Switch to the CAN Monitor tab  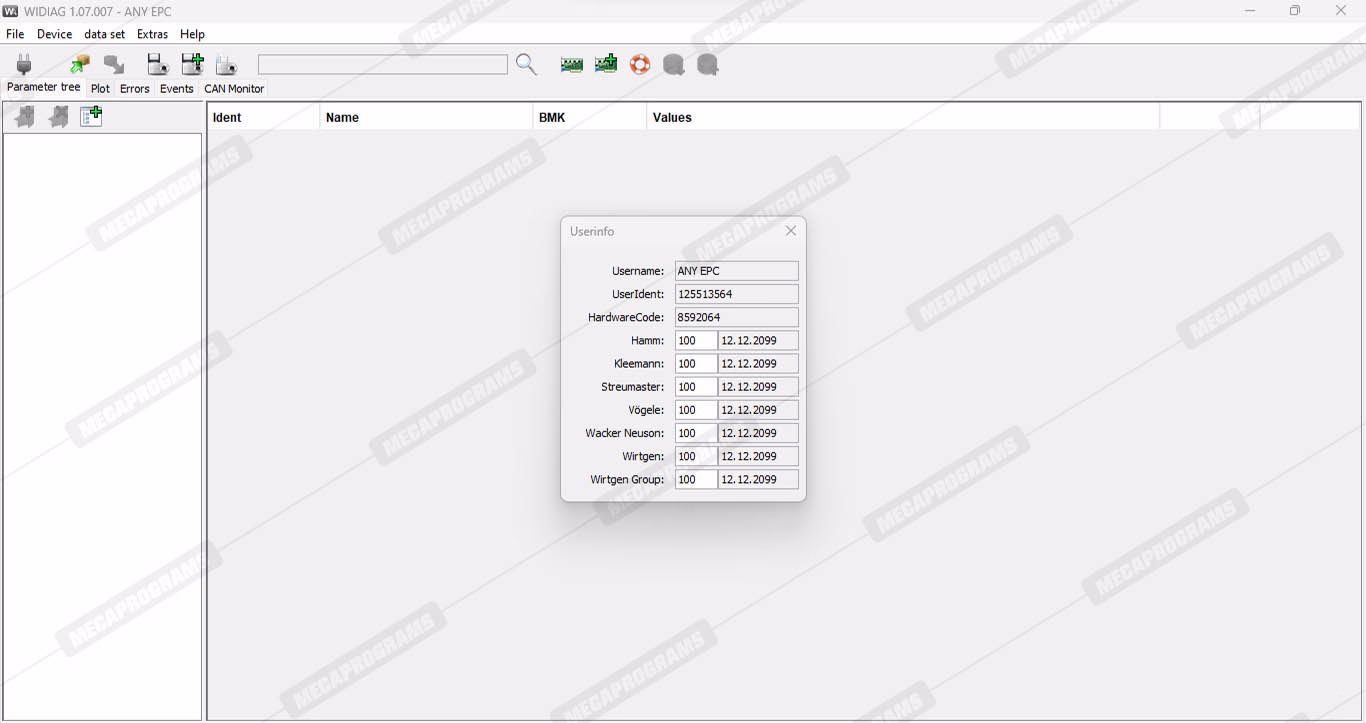[234, 89]
